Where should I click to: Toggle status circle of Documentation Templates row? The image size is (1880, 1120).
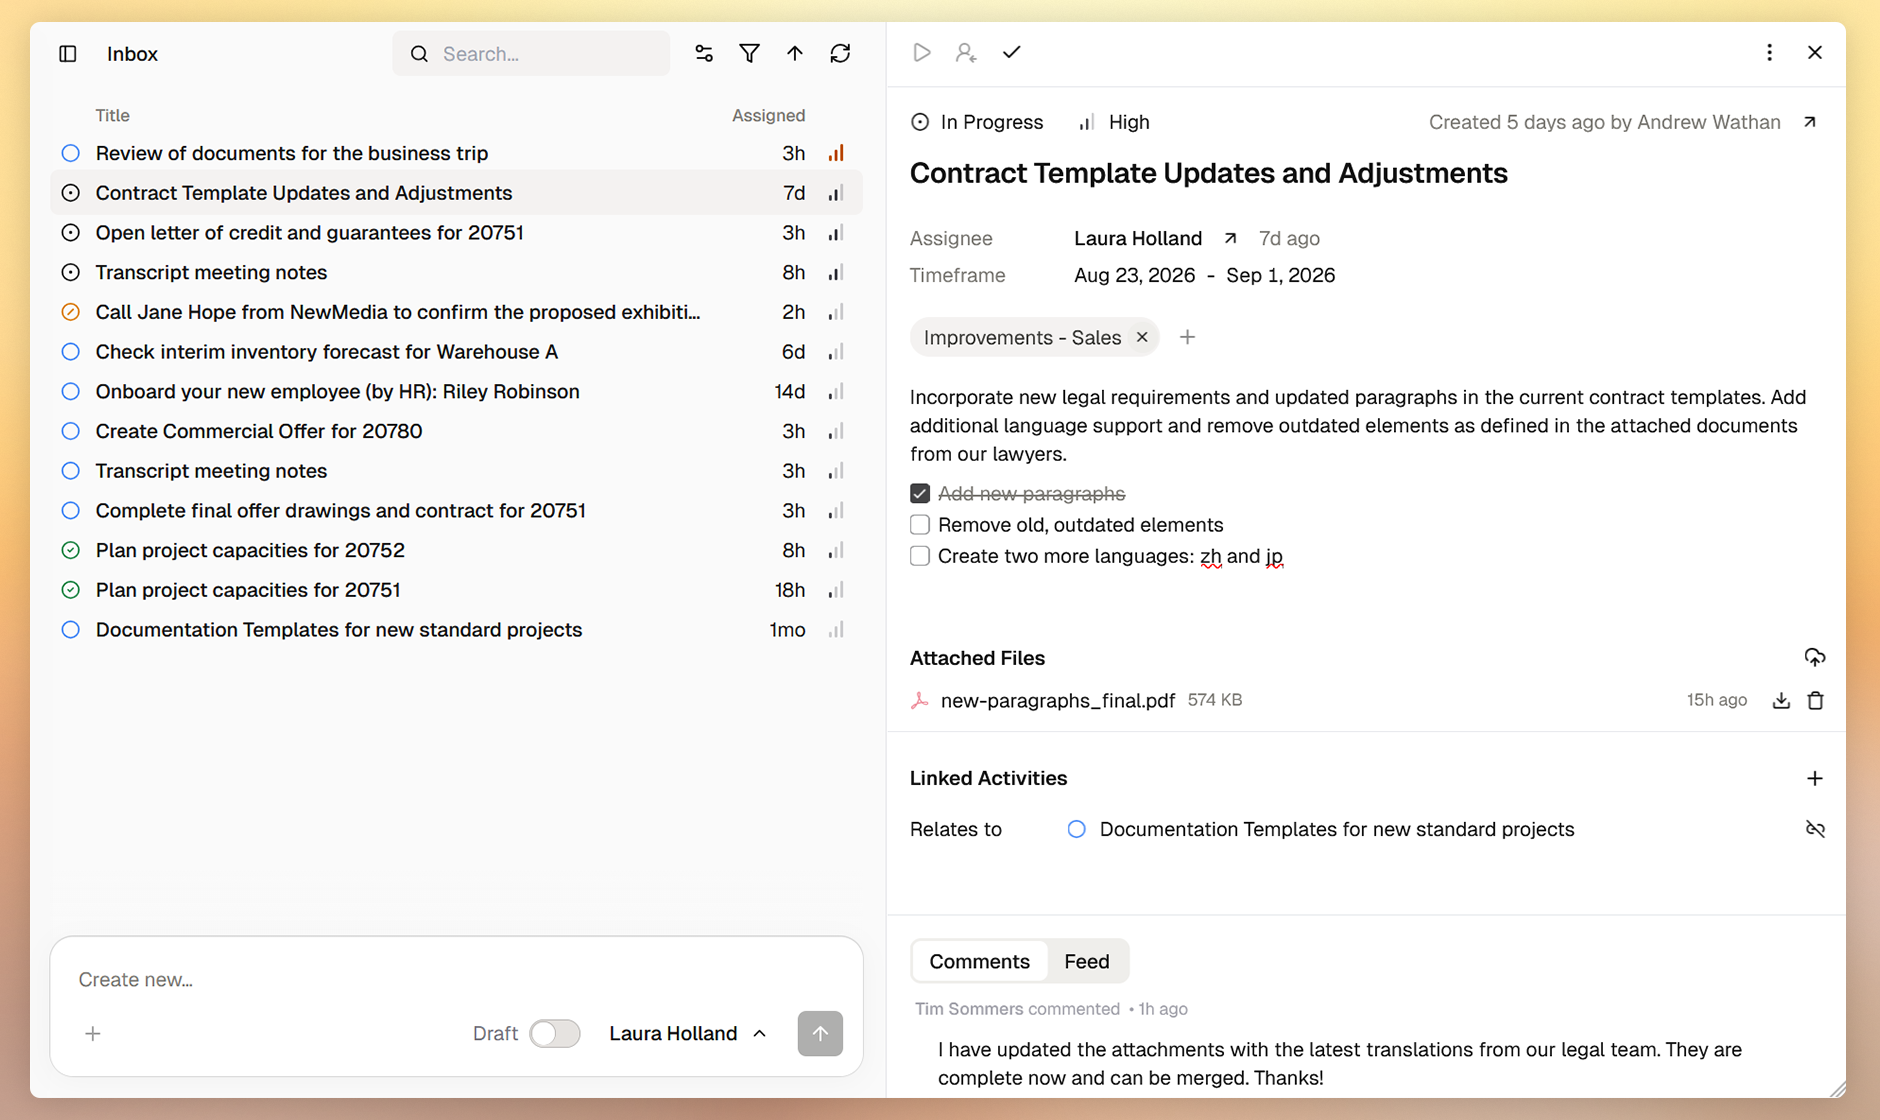(x=70, y=630)
